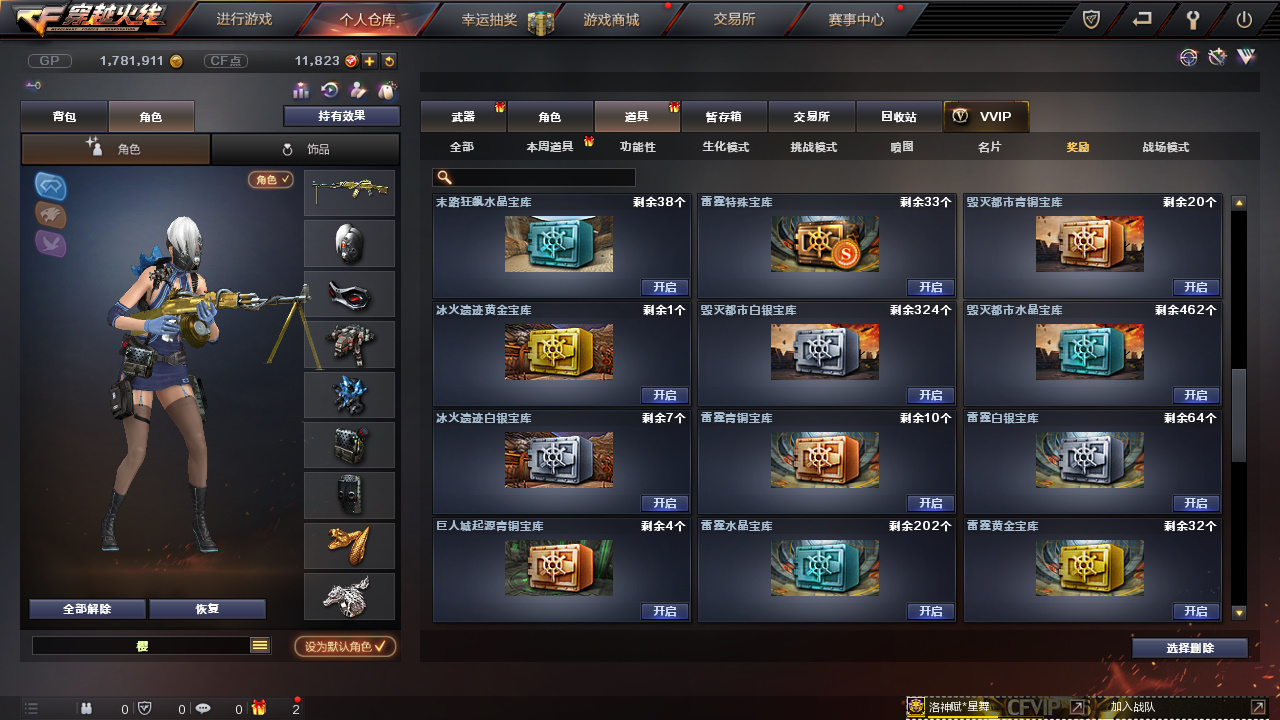Open the character name dropdown list
Screen dimensions: 1280x720
[260, 646]
